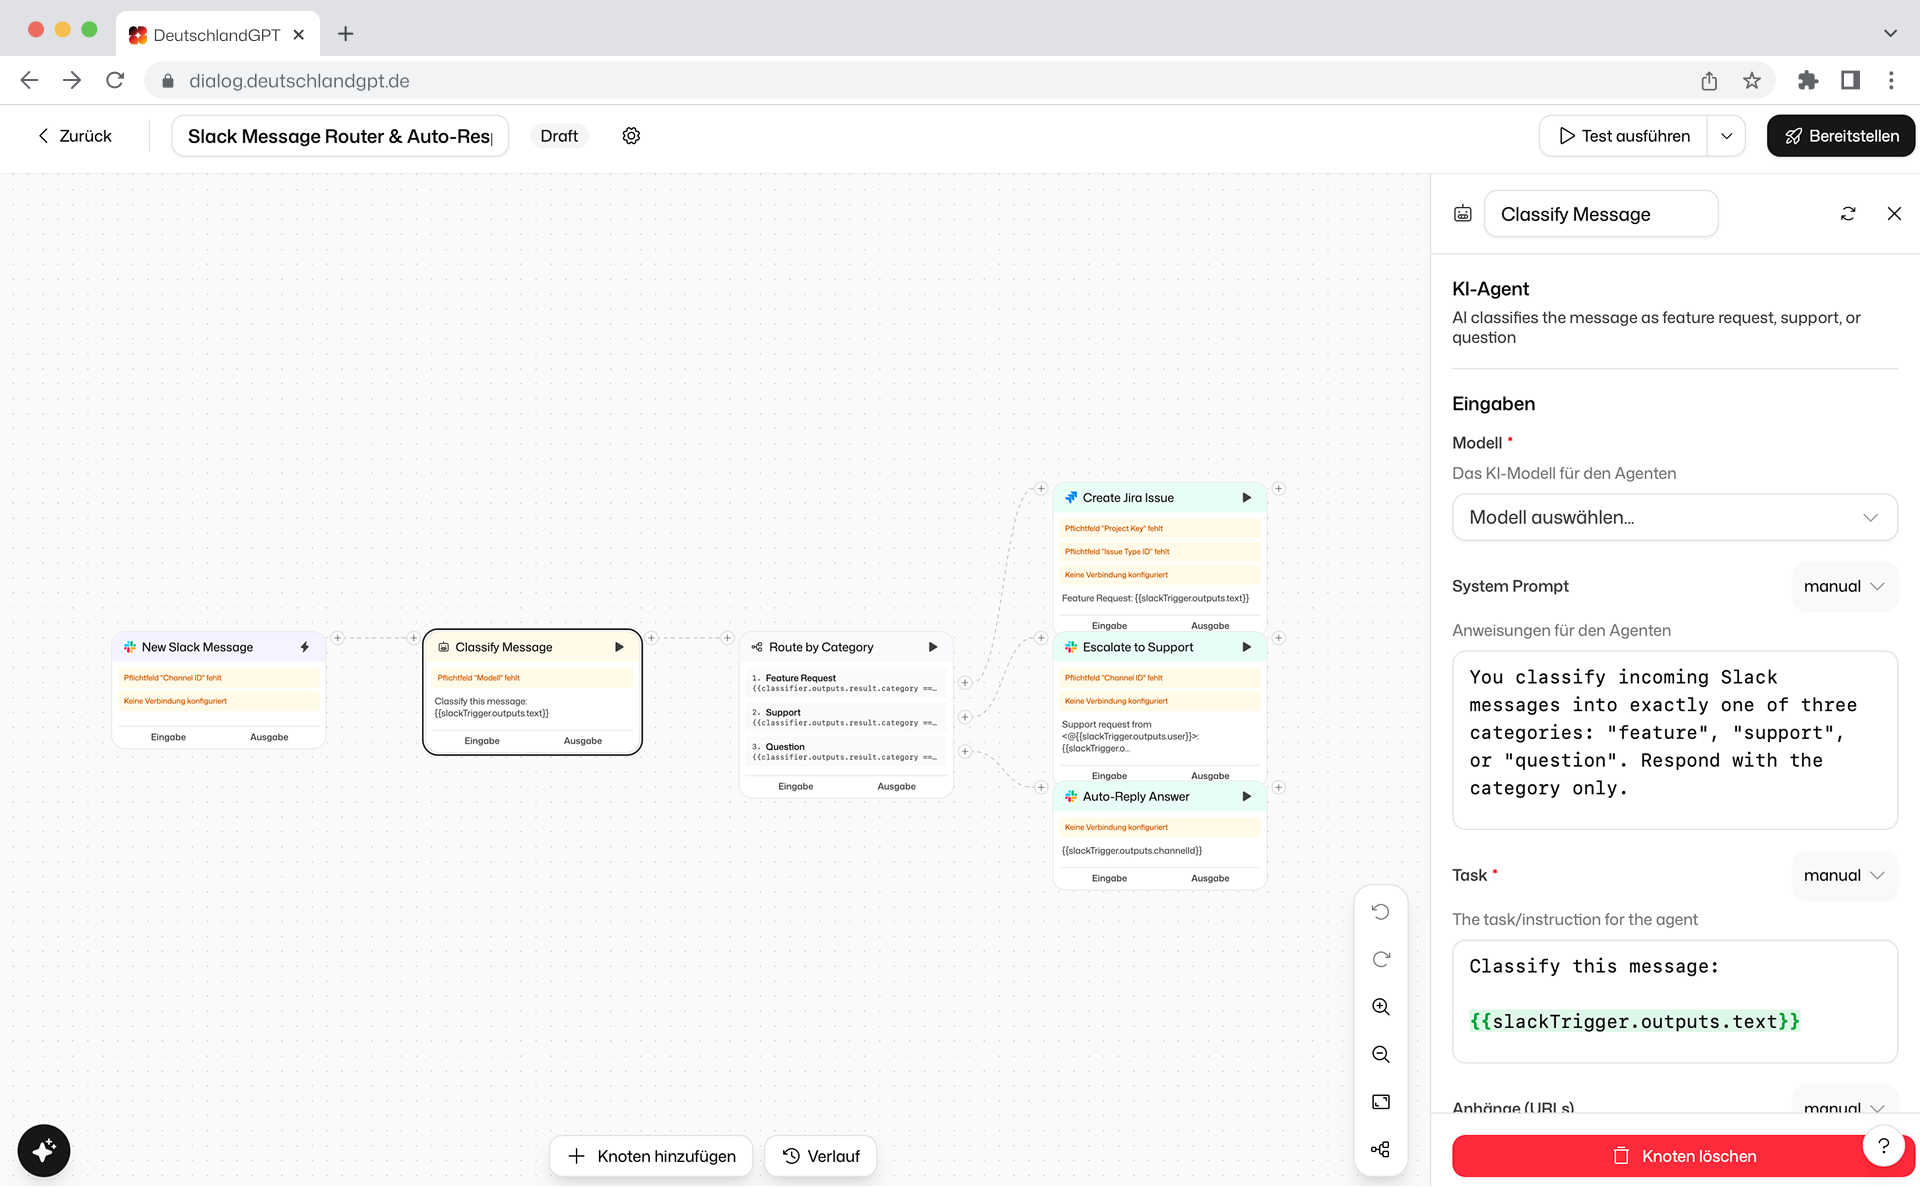Open the Modell auswählen dropdown

click(1675, 517)
